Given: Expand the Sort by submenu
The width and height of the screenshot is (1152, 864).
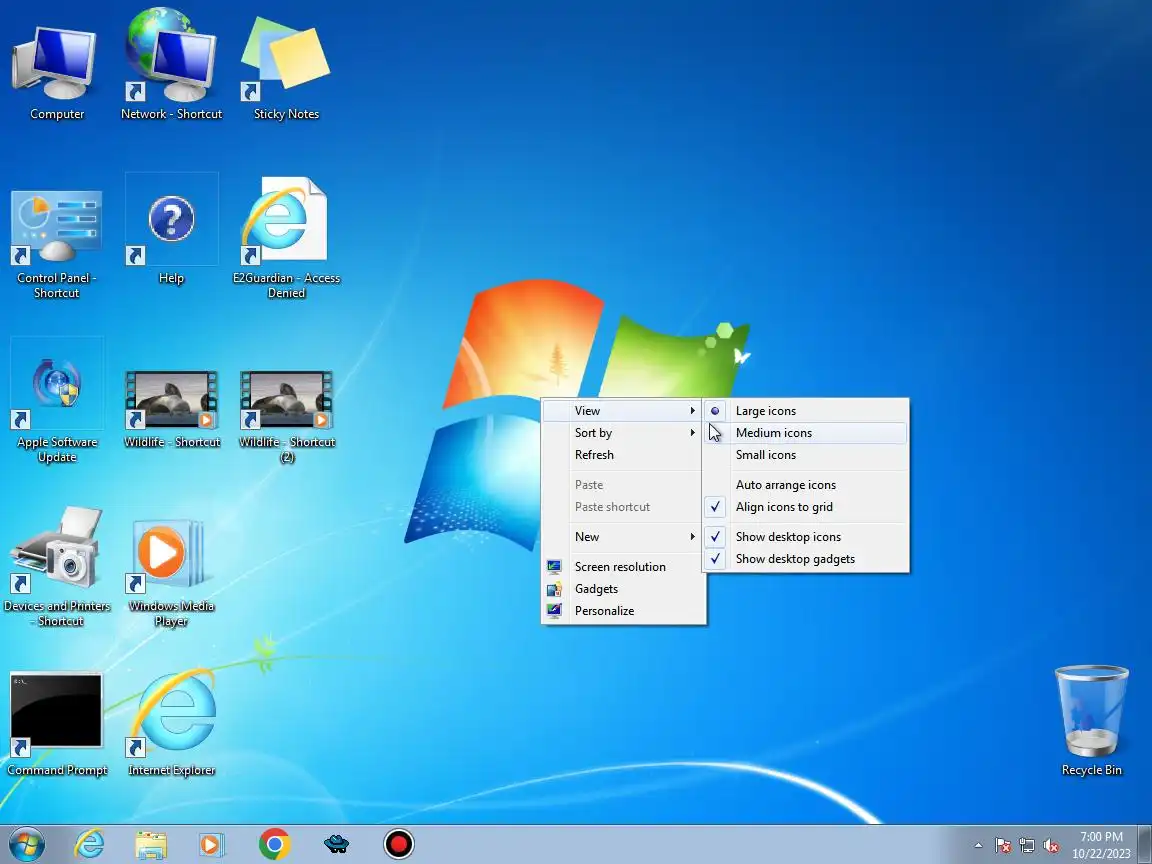Looking at the screenshot, I should (623, 433).
